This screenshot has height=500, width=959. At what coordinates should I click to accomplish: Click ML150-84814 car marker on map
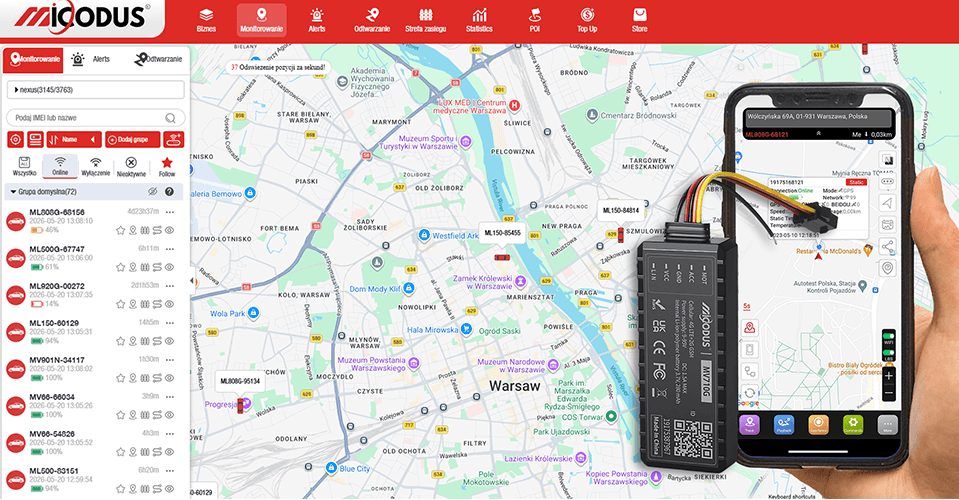620,235
